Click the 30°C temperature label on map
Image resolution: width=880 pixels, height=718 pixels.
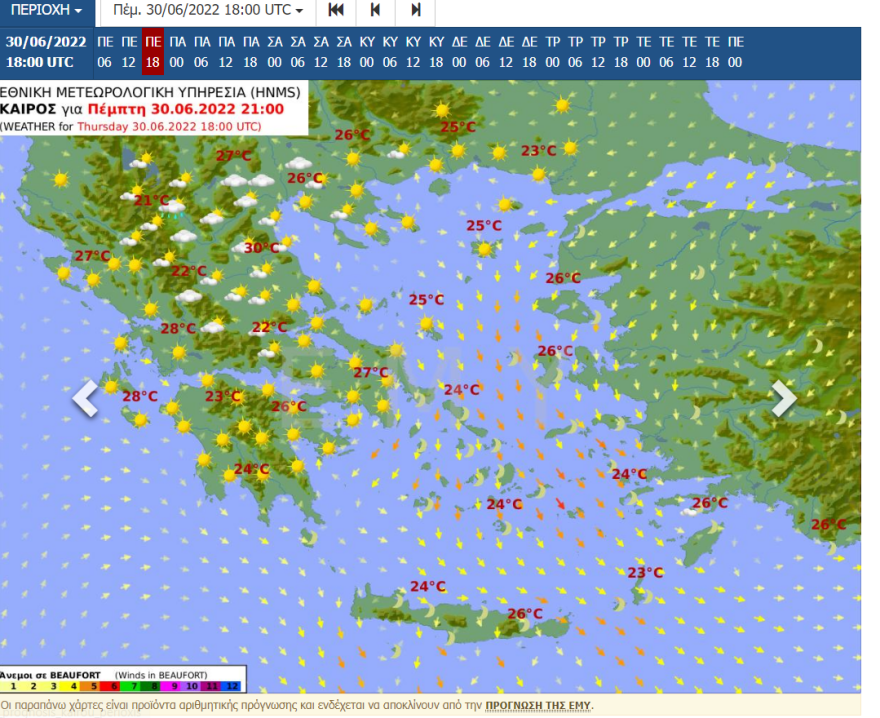[261, 248]
